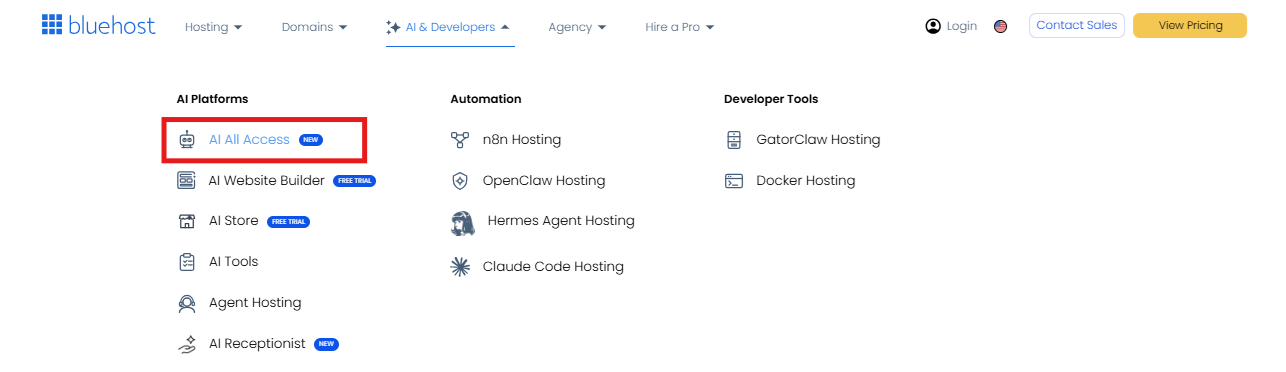This screenshot has height=372, width=1286.
Task: Click the Agent Hosting headset icon
Action: (x=186, y=303)
